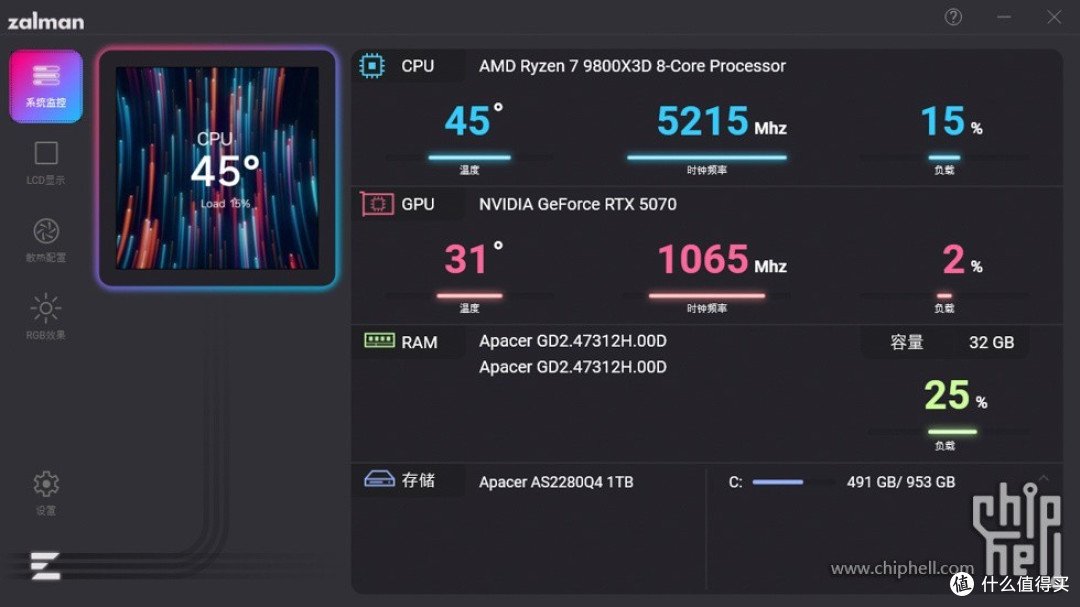
Task: Click the first Apacer GD2.47312H.00D entry
Action: pos(573,341)
